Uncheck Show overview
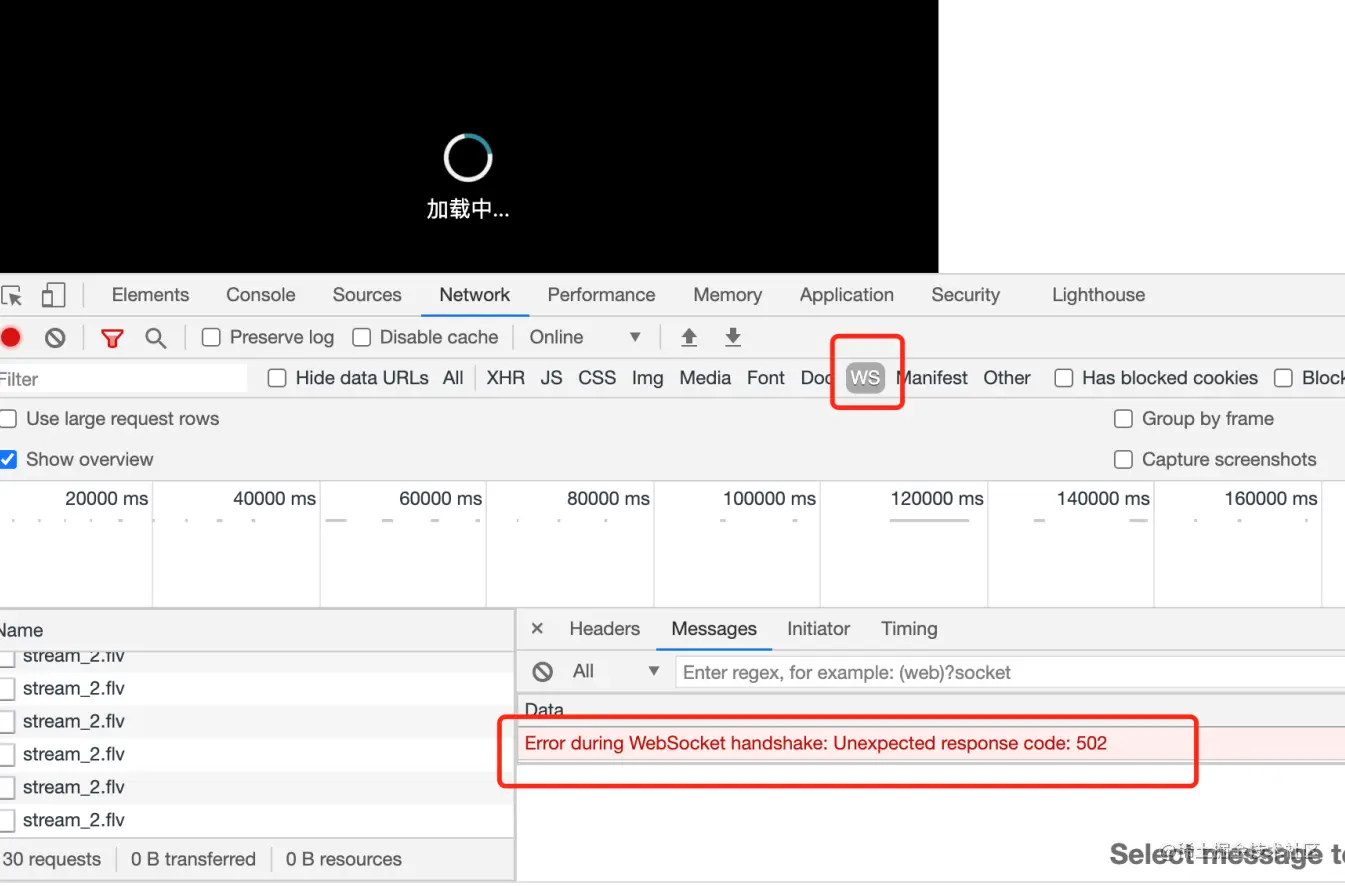This screenshot has height=886, width=1345. (8, 460)
